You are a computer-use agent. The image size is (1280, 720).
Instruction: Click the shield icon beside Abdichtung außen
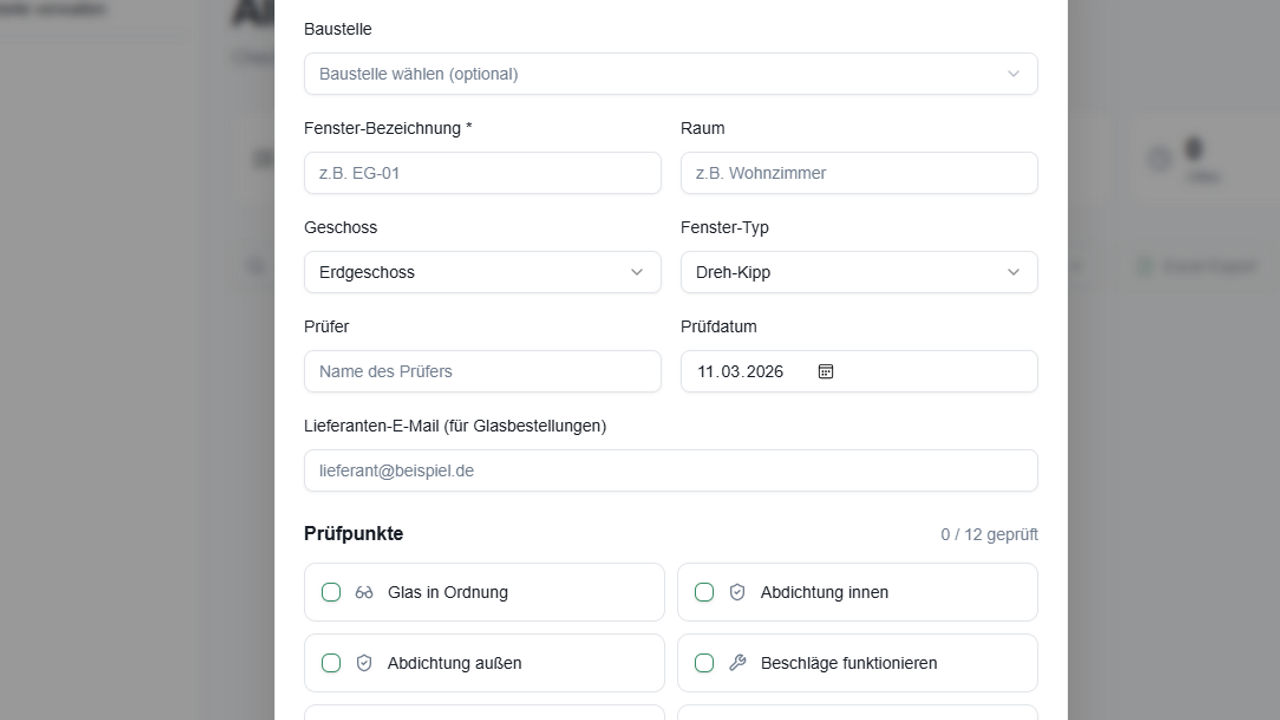pos(364,663)
